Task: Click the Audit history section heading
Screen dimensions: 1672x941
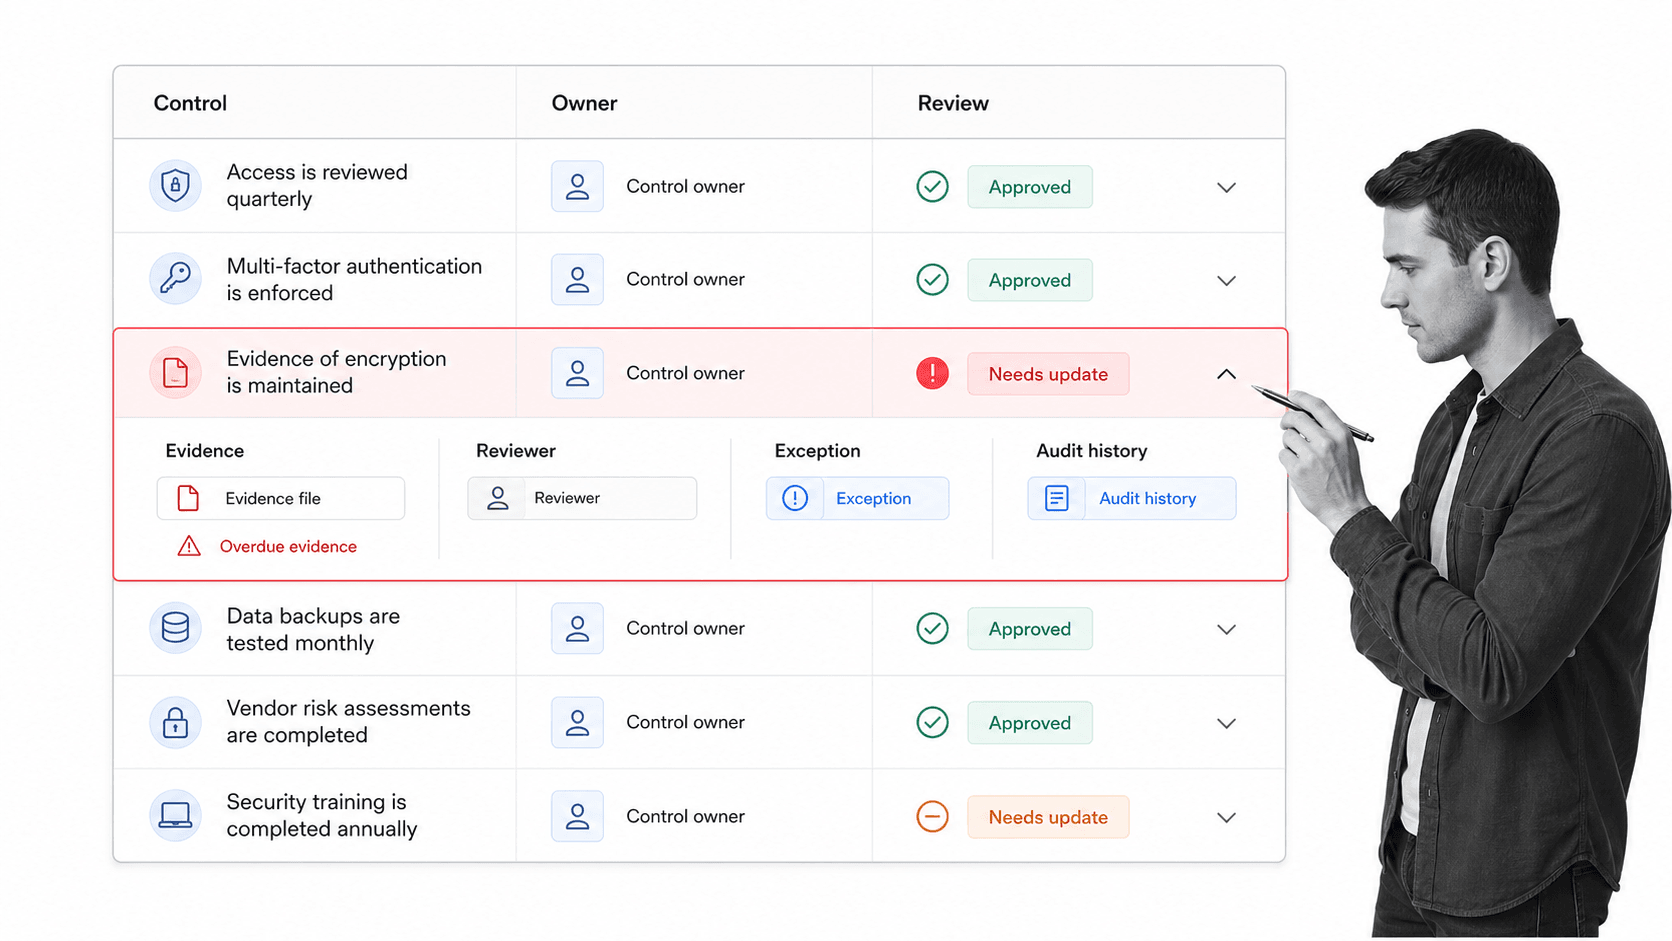Action: coord(1092,451)
